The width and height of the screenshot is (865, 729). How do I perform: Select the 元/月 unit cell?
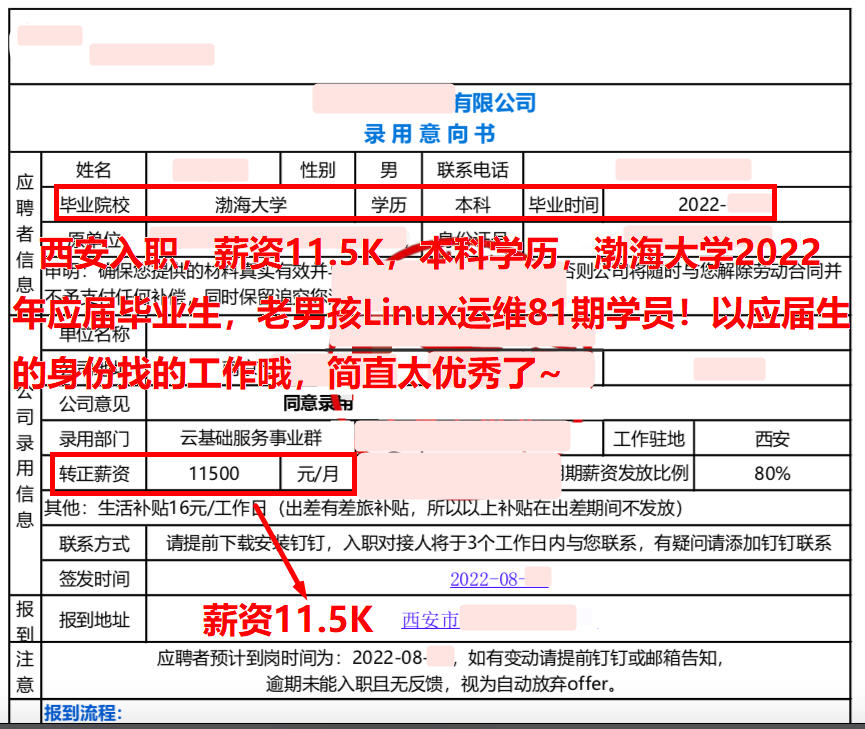[318, 473]
